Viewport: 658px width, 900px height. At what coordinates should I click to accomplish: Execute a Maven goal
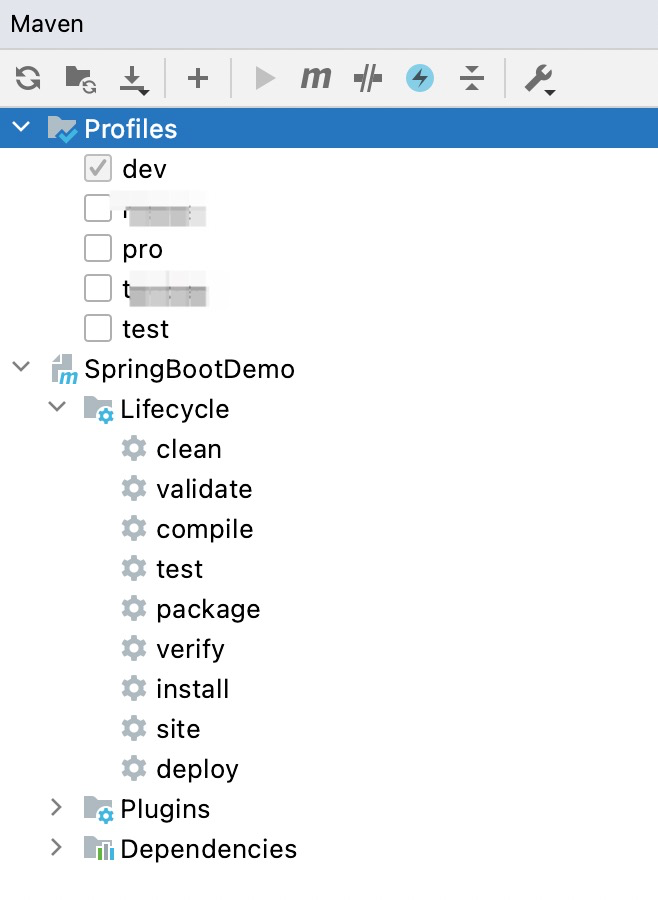315,78
